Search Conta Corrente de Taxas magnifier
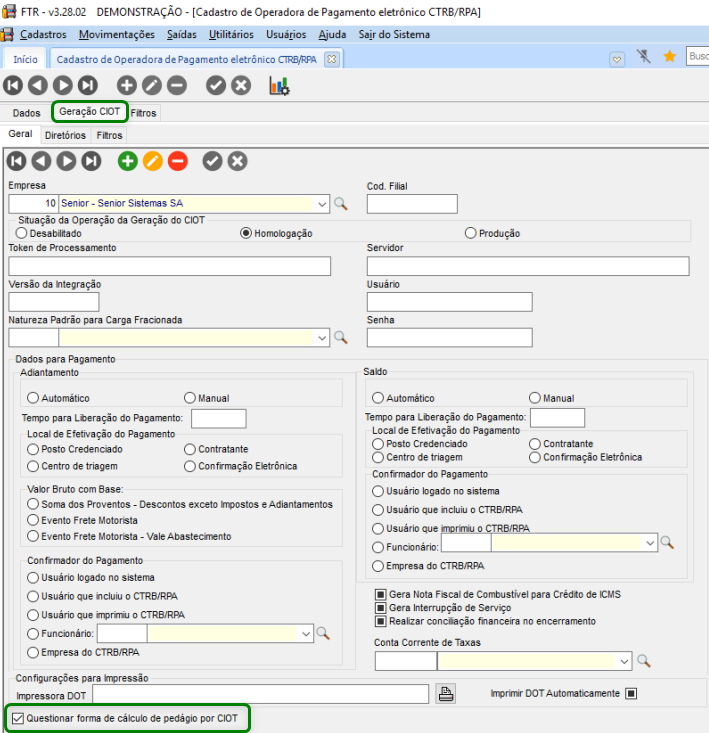 click(644, 661)
